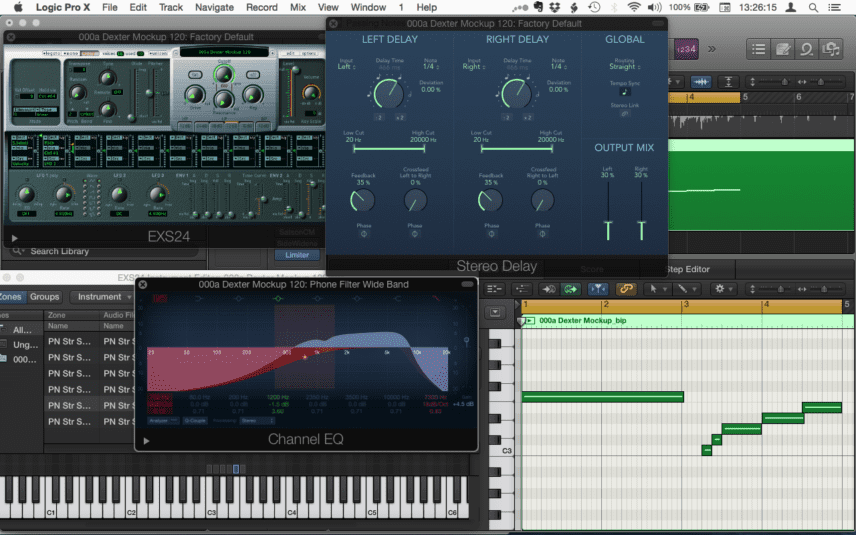Open the Navigate menu

coord(215,7)
